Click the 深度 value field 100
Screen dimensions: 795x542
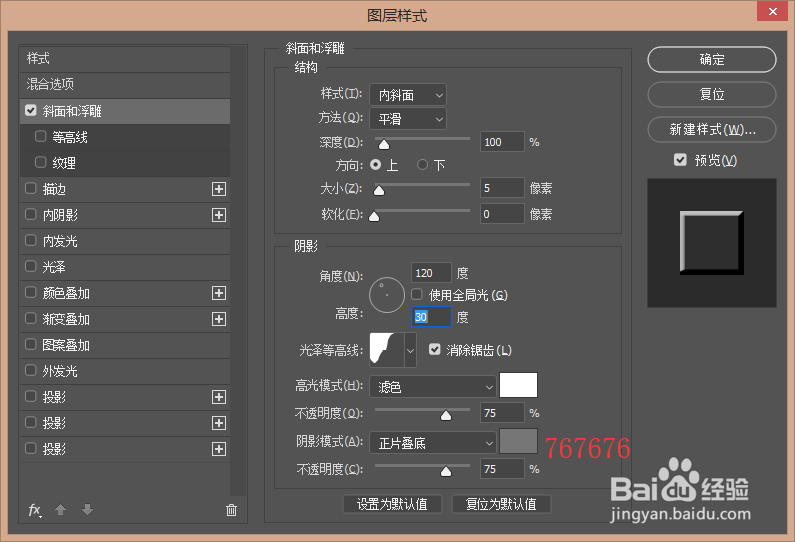pyautogui.click(x=502, y=142)
